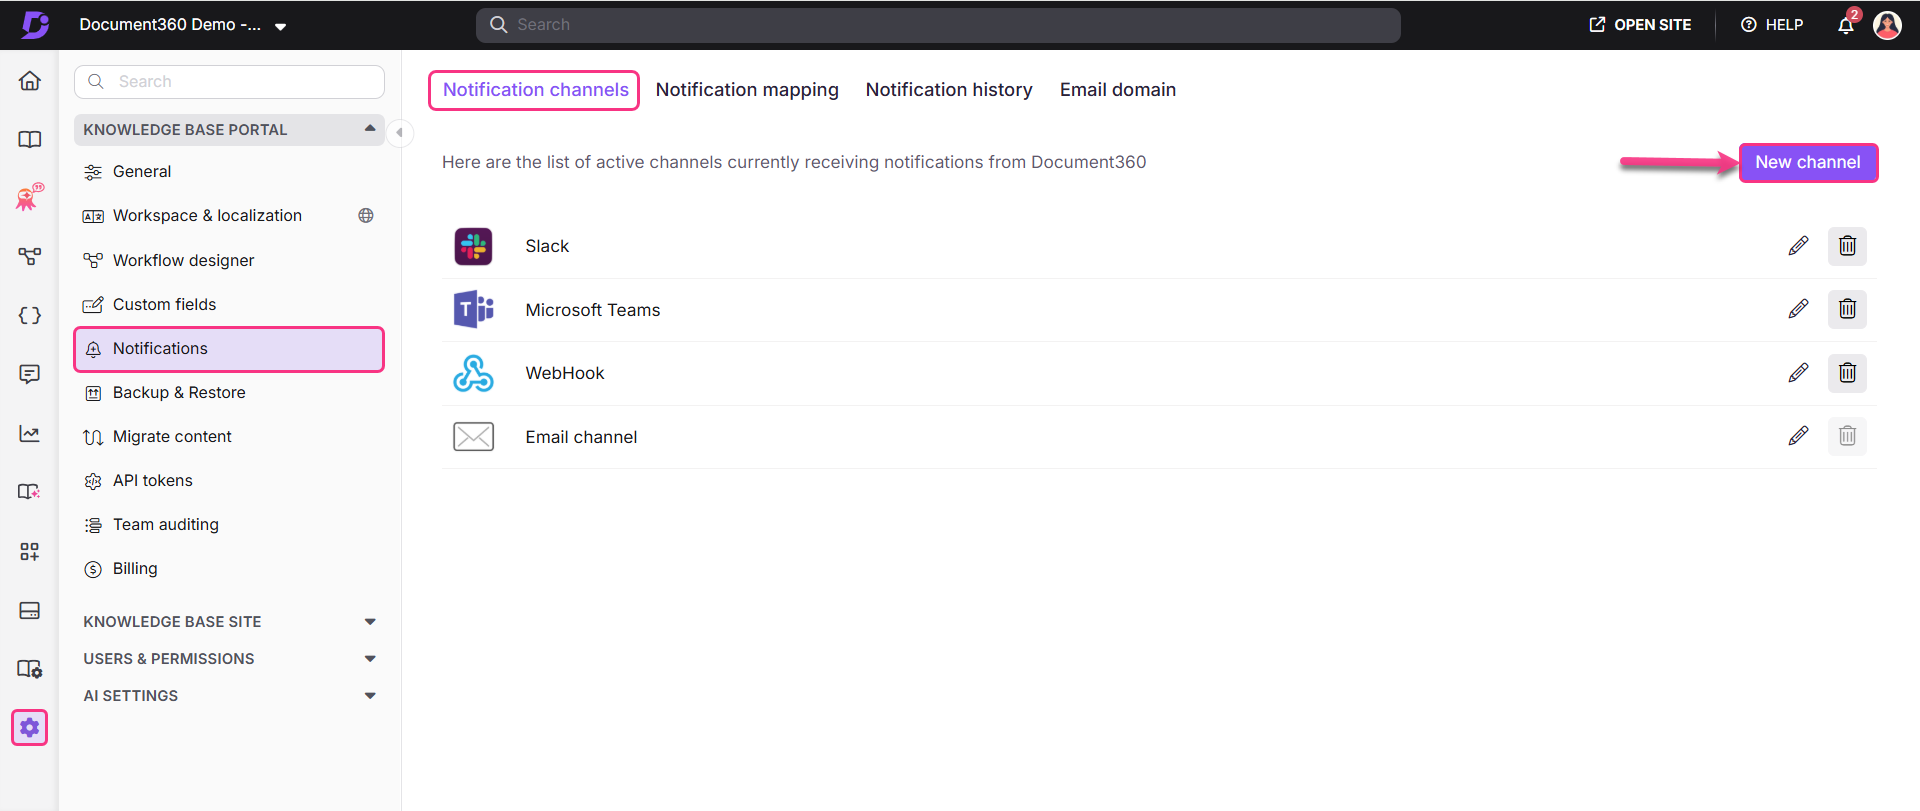Switch to Notification channels tab

535,90
